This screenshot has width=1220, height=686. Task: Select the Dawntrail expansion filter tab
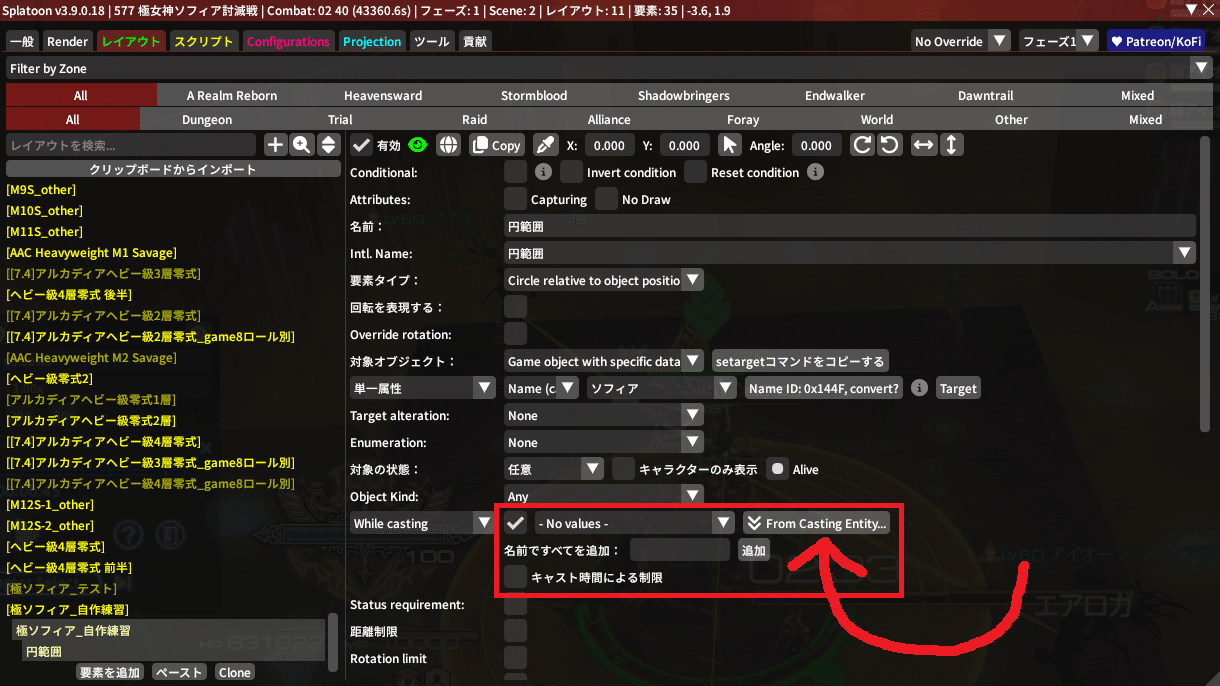[985, 96]
